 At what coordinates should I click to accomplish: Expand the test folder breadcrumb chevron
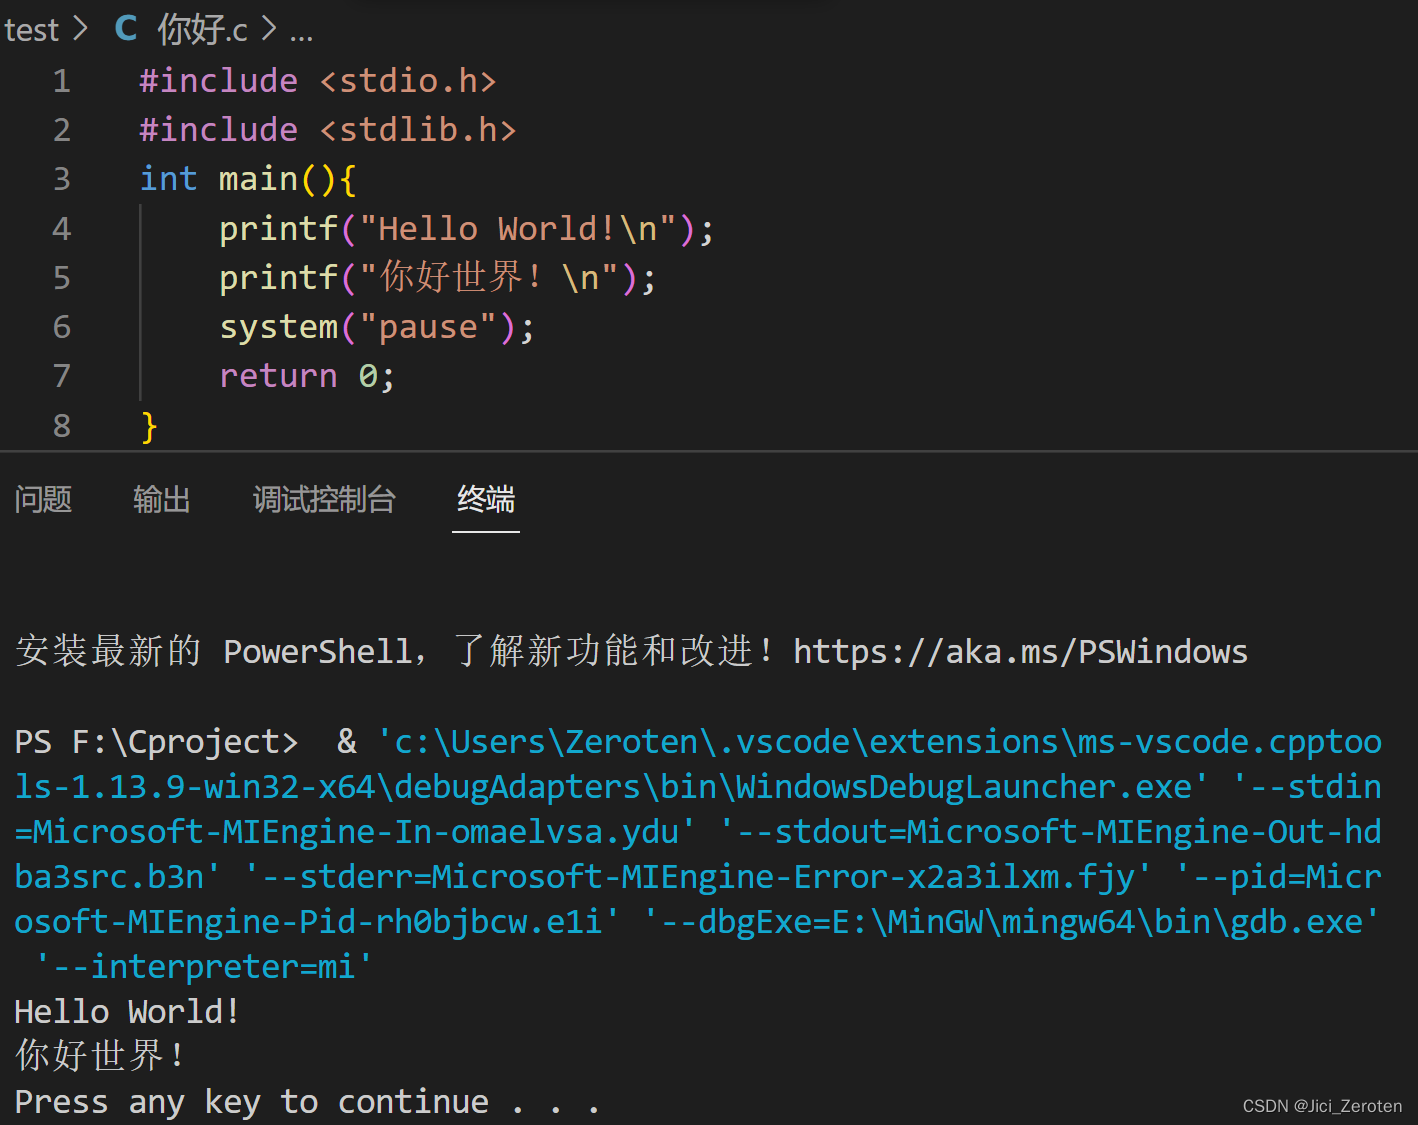(80, 29)
